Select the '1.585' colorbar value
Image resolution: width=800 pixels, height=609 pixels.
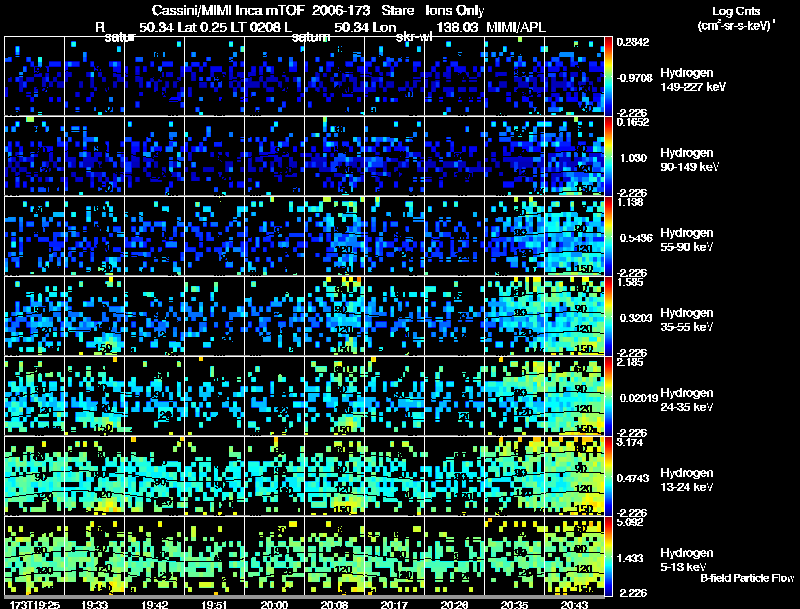(630, 282)
